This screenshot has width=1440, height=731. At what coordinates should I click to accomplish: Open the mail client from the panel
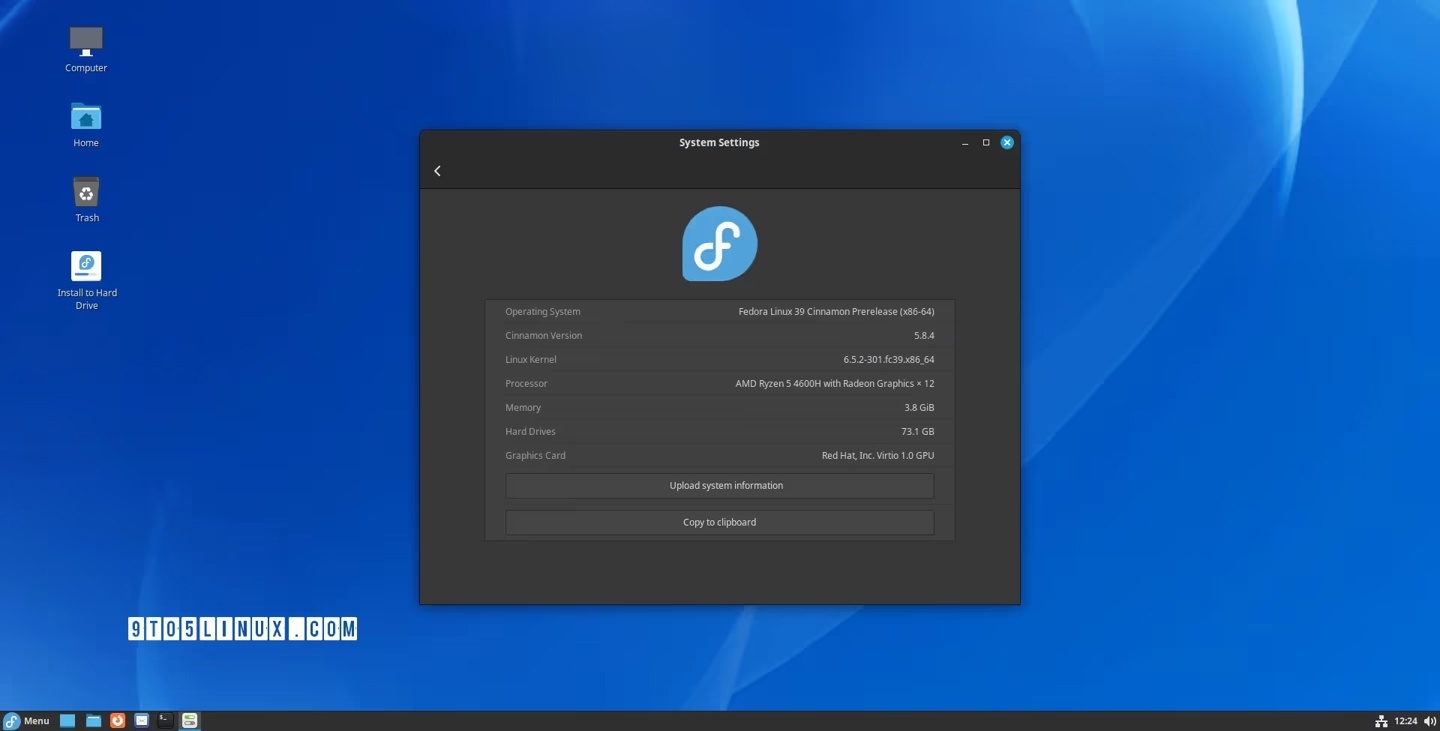[141, 720]
